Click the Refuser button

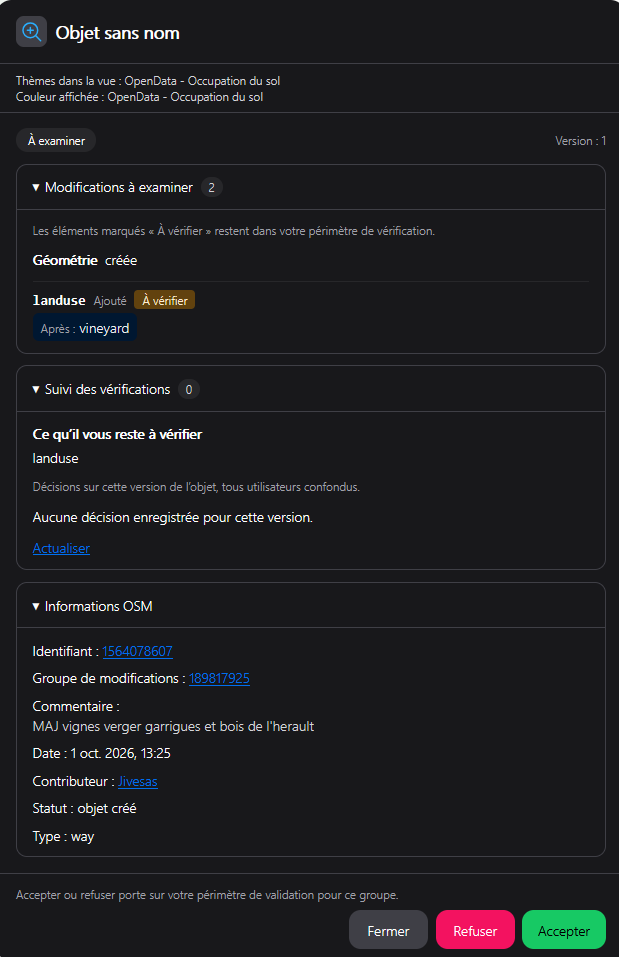click(475, 931)
